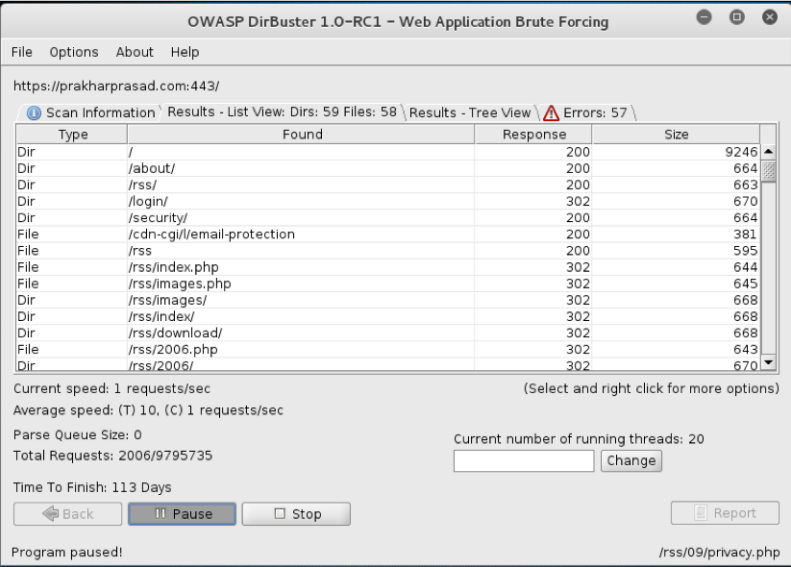The height and width of the screenshot is (567, 791).
Task: Select the /rss/images.php row
Action: tap(387, 284)
